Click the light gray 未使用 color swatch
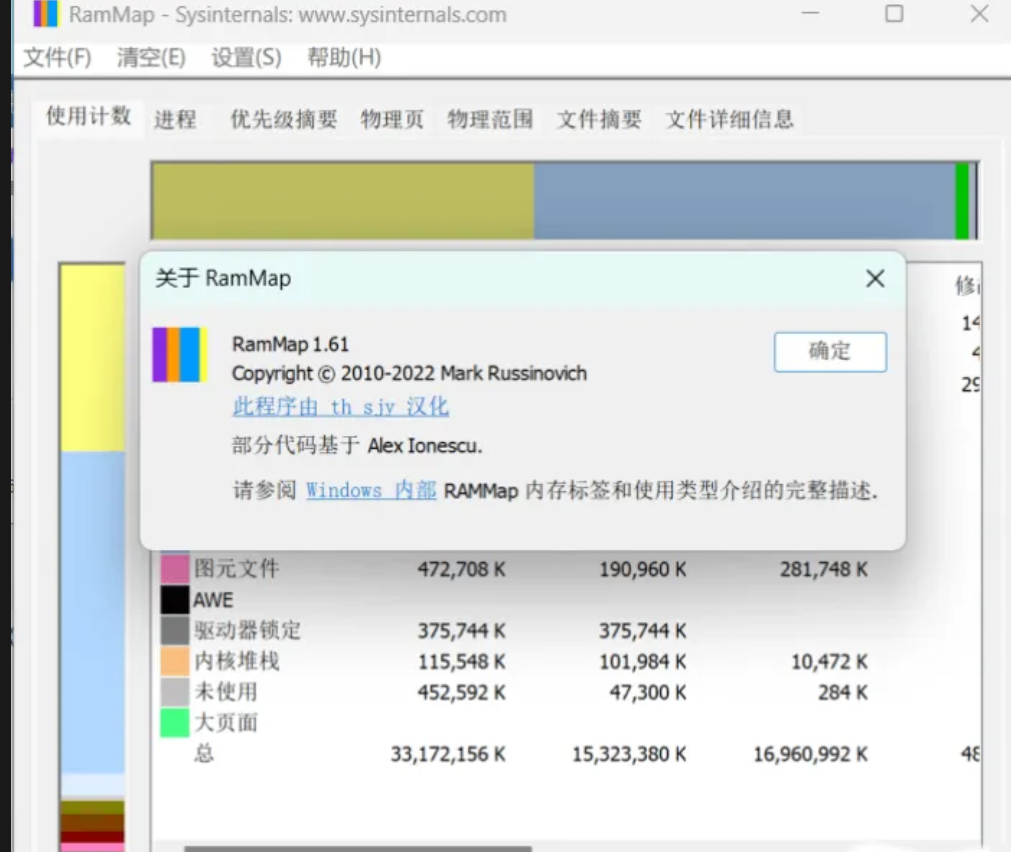The image size is (1011, 852). click(175, 691)
